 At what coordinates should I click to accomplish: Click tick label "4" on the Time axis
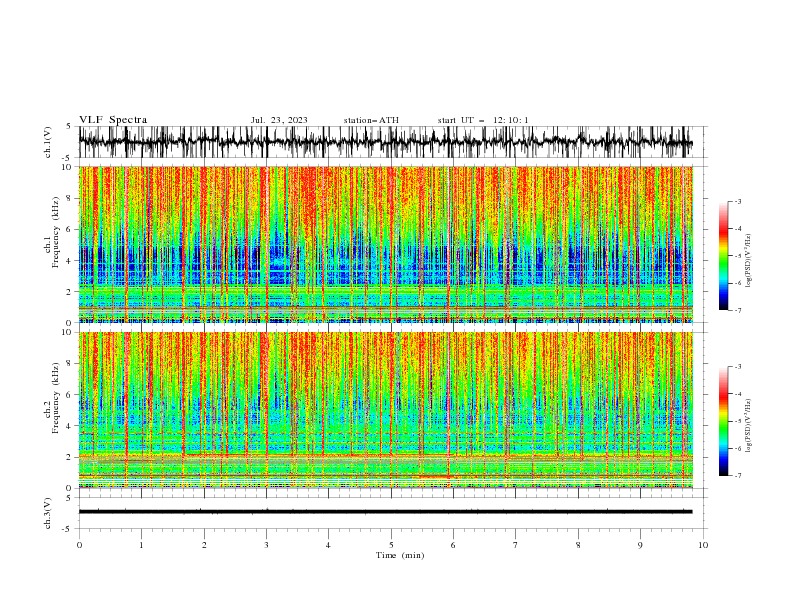click(x=328, y=545)
